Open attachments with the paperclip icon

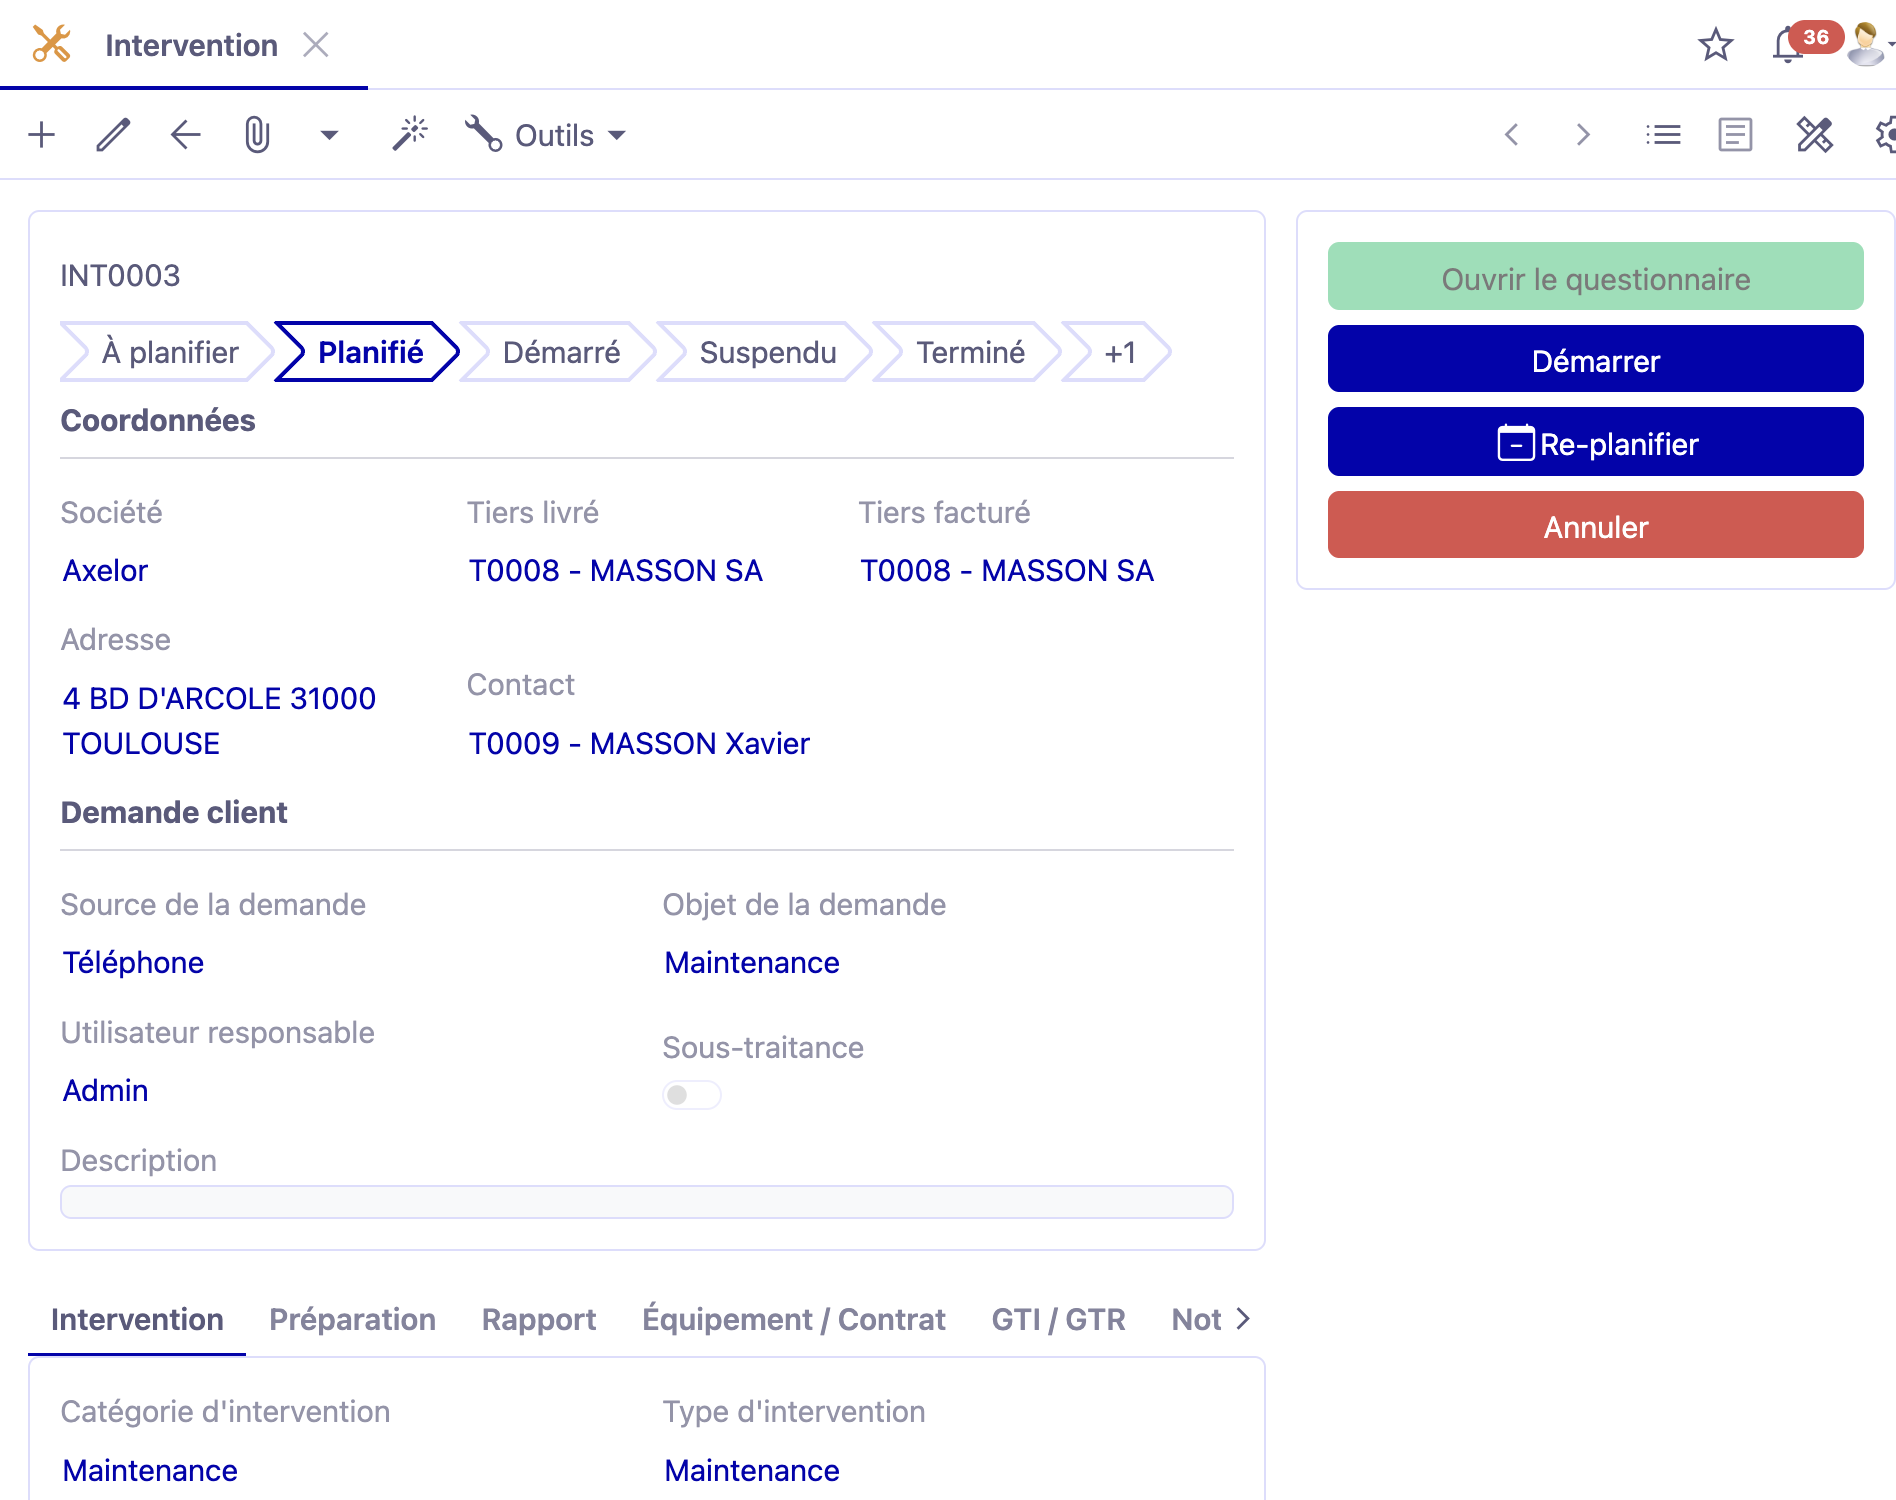coord(257,135)
